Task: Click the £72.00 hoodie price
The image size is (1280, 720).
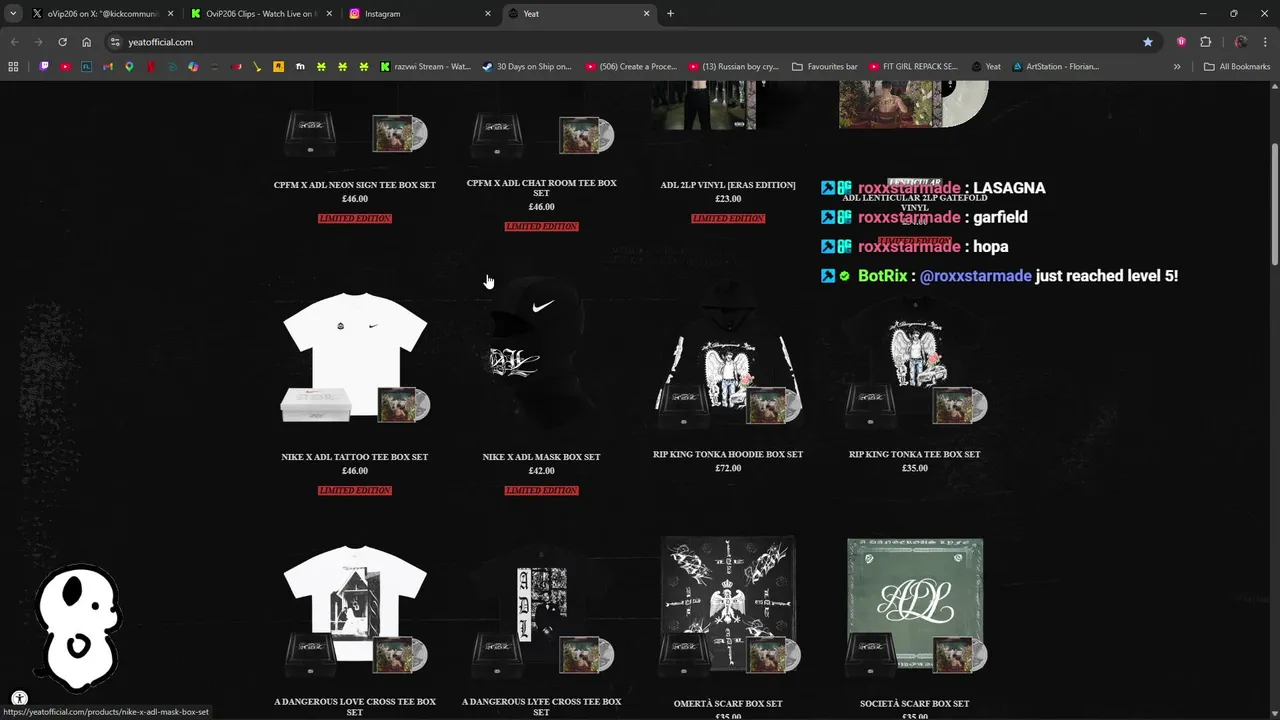Action: pyautogui.click(x=728, y=468)
